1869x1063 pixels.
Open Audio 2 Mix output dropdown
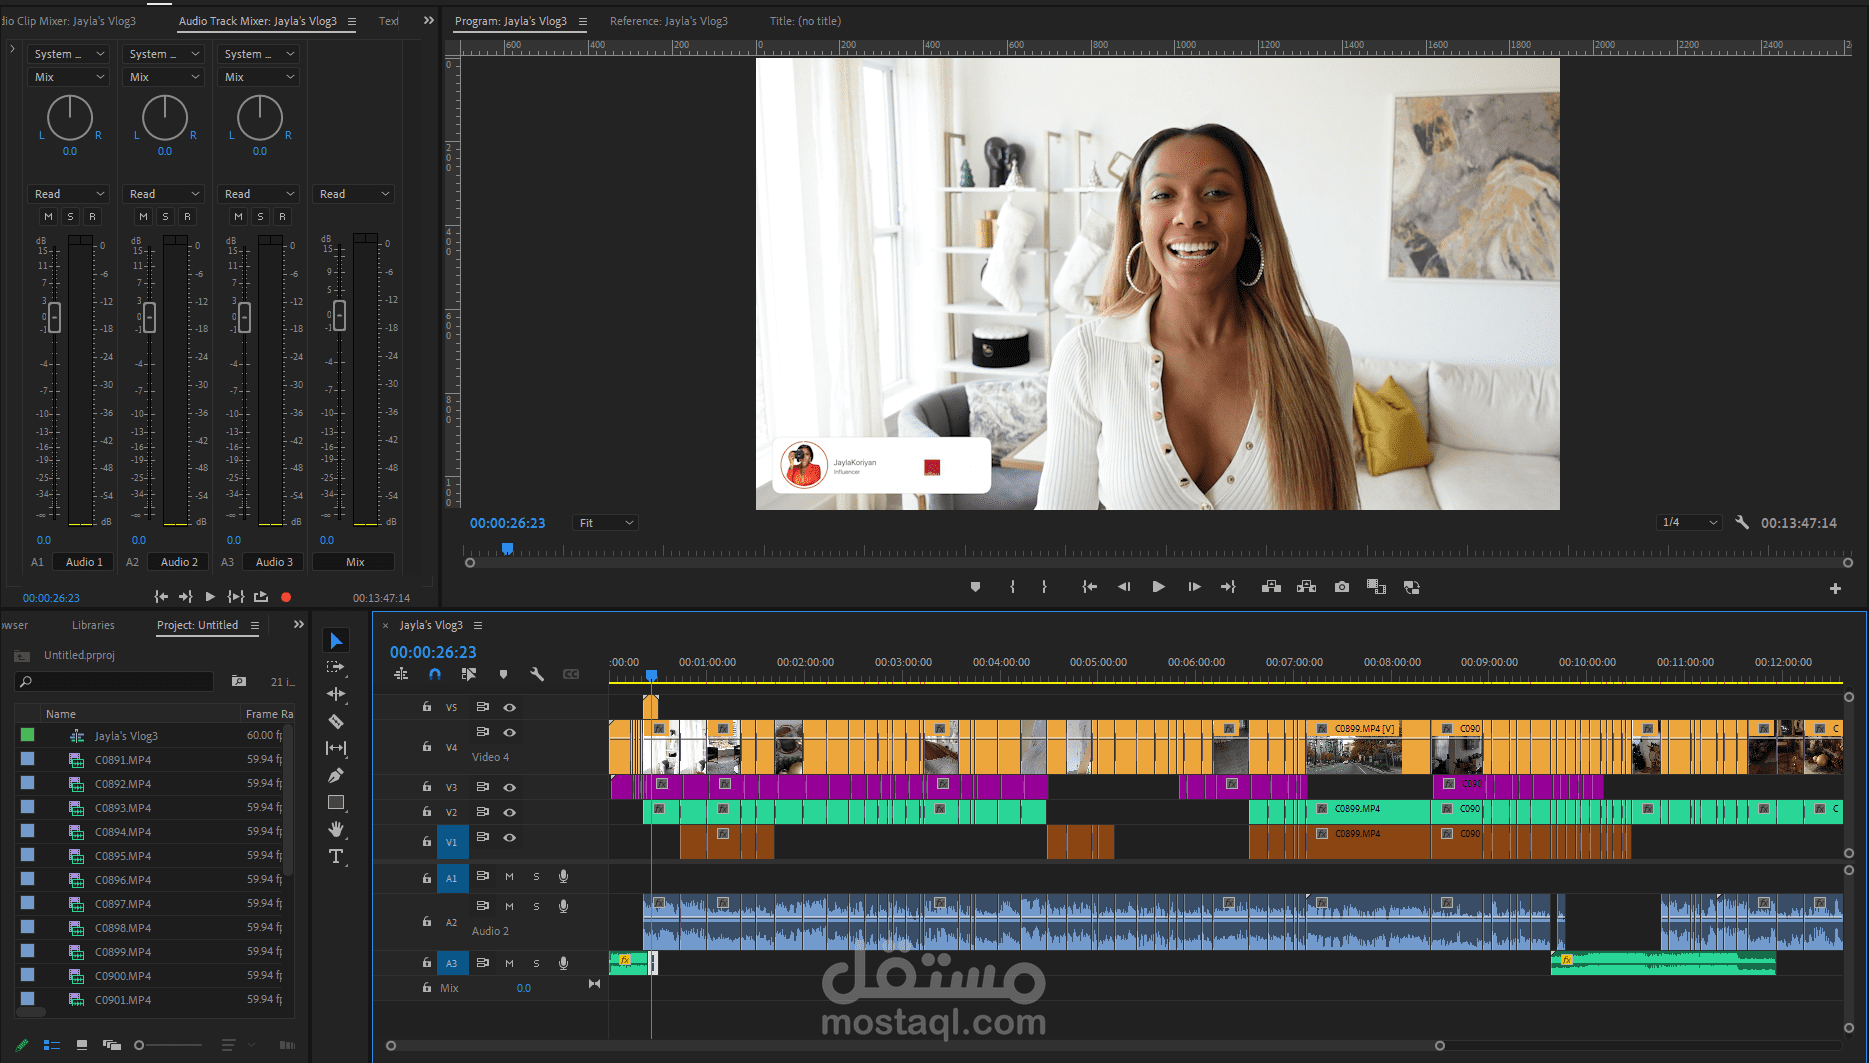[x=163, y=77]
